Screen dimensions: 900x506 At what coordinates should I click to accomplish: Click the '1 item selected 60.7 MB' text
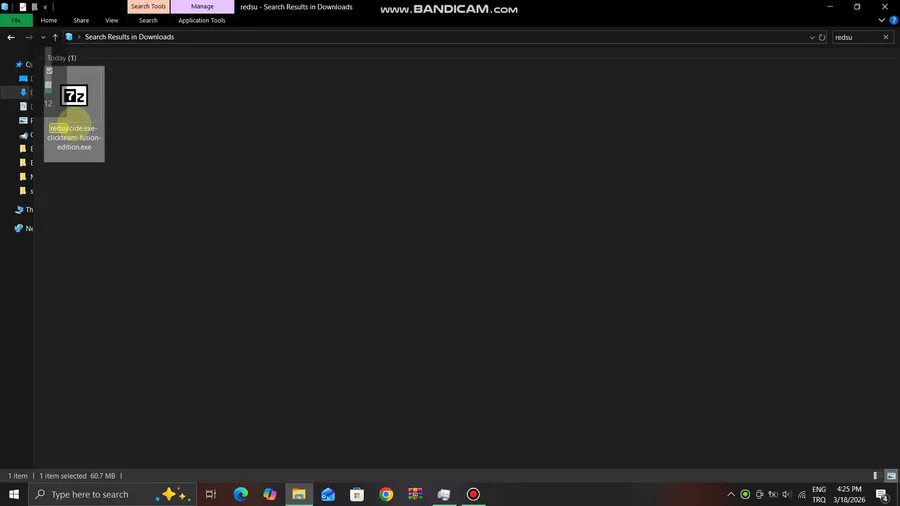click(77, 476)
